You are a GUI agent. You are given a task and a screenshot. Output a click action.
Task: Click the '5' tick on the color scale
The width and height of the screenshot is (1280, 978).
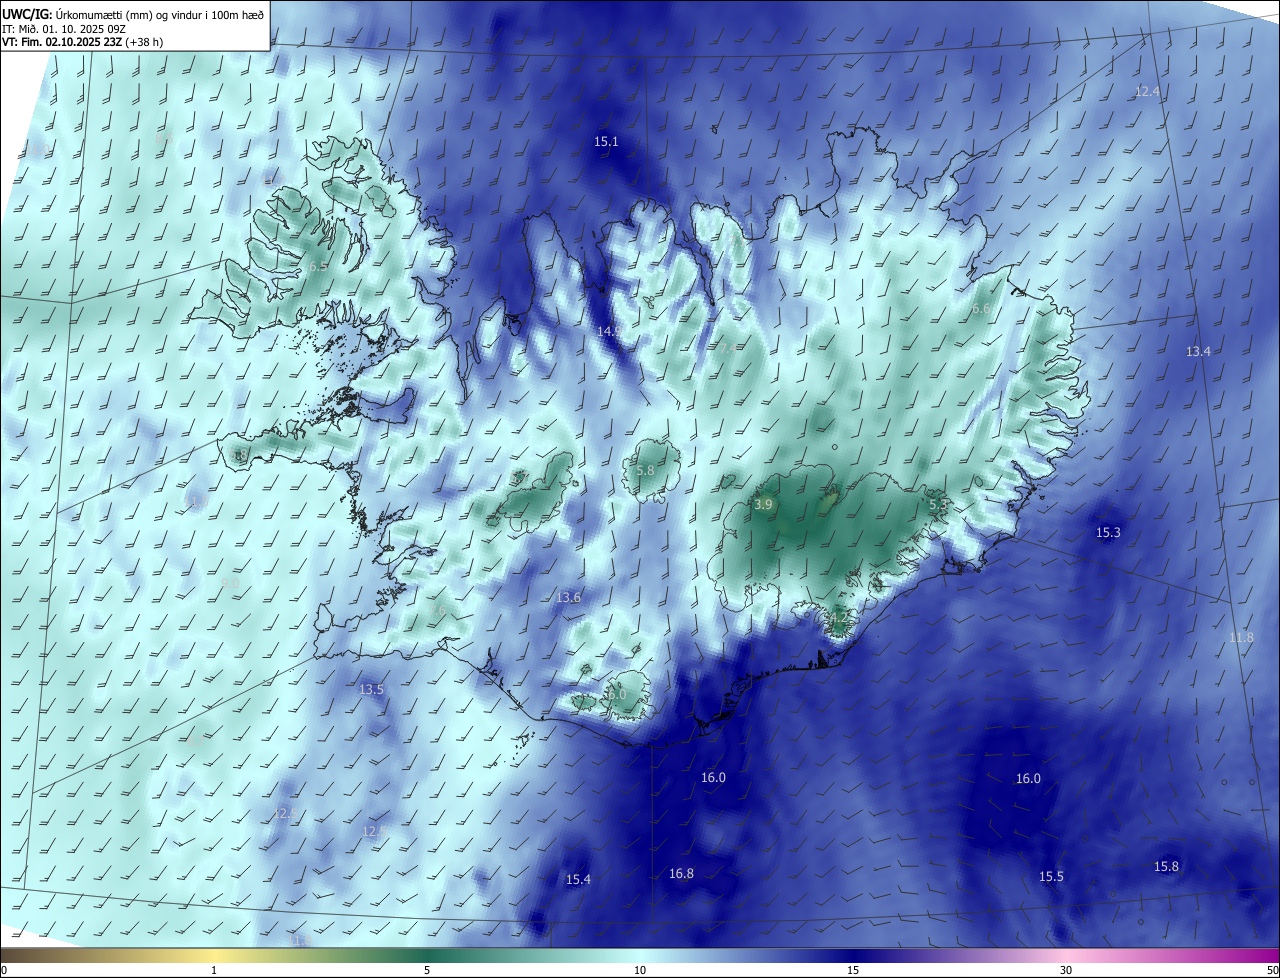click(x=427, y=970)
